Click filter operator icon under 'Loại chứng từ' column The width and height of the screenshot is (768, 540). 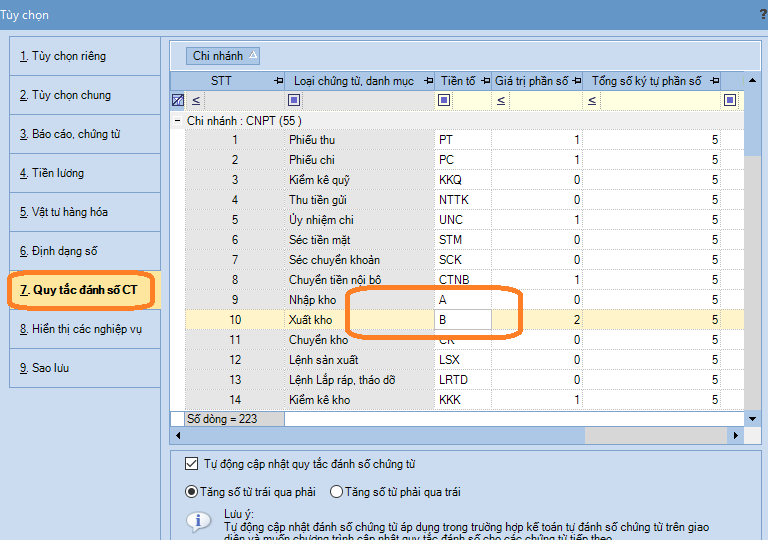tap(293, 100)
